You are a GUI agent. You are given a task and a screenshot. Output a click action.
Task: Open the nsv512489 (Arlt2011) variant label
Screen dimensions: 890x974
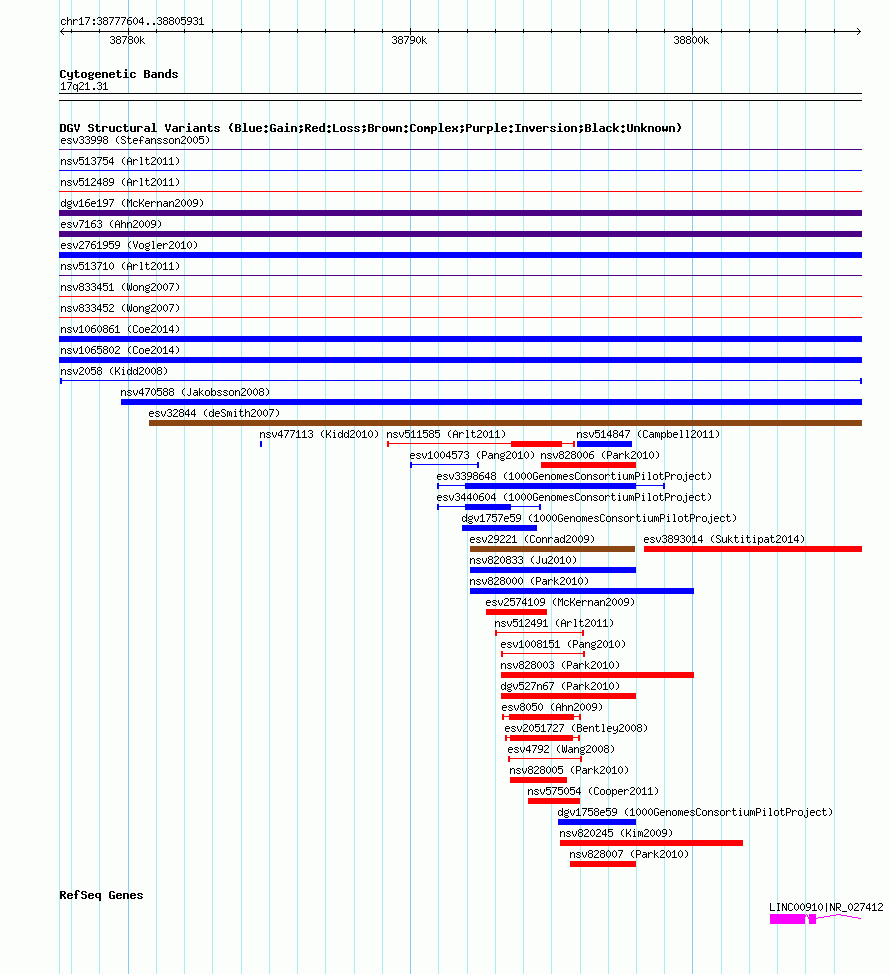pyautogui.click(x=120, y=183)
